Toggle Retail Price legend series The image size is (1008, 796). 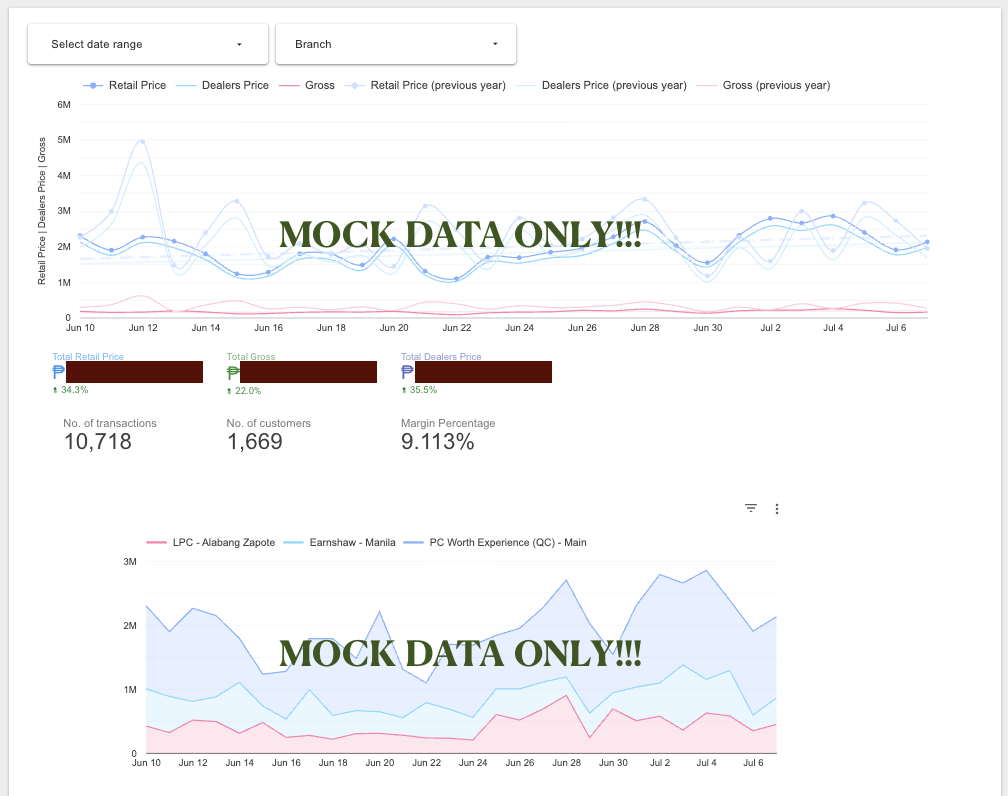click(x=125, y=86)
